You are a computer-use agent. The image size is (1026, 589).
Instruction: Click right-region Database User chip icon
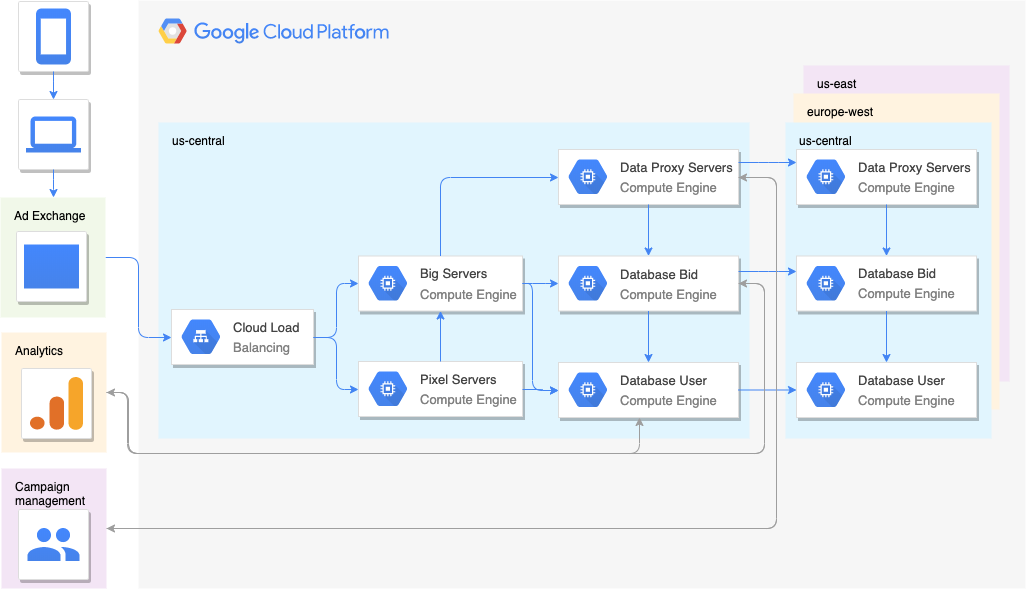pos(826,389)
